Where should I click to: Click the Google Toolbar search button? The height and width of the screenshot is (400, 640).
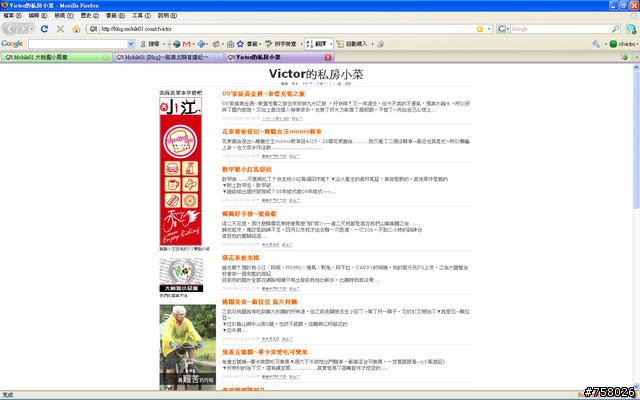click(151, 44)
